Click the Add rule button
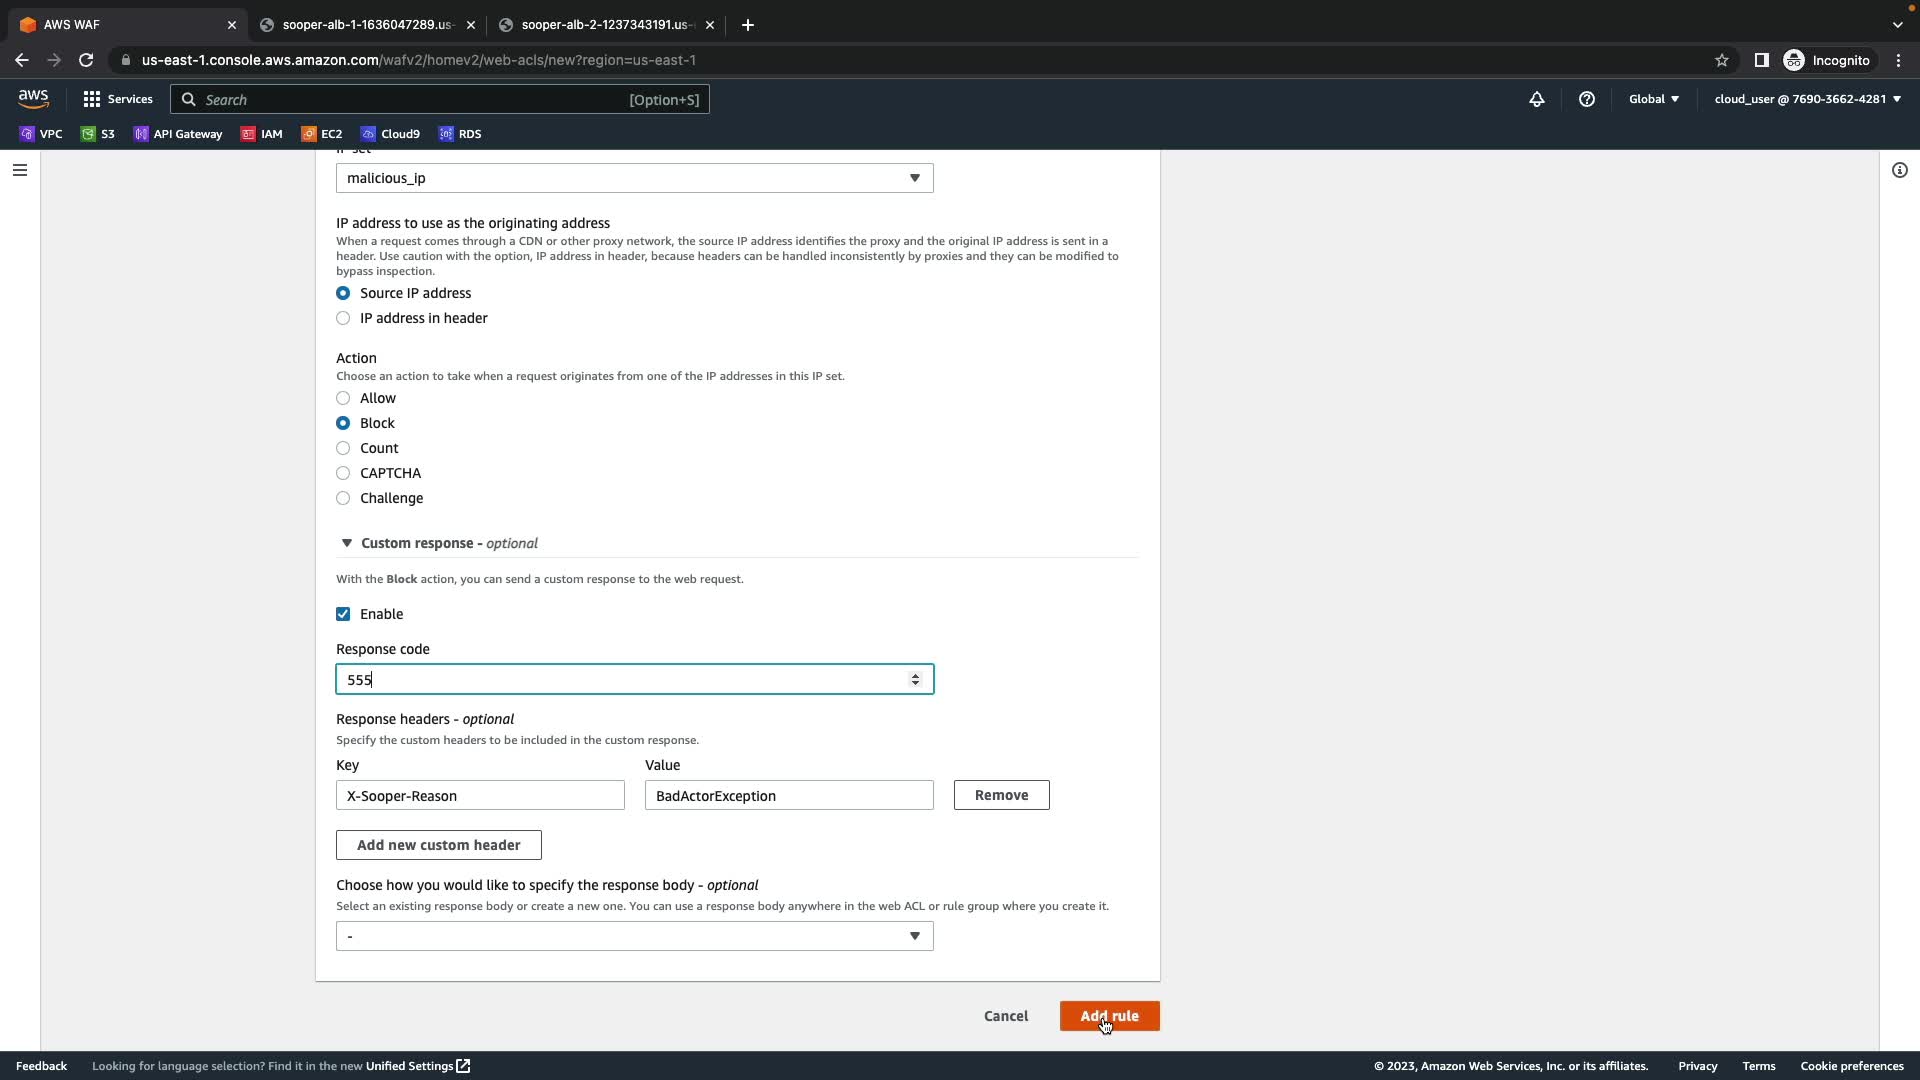This screenshot has height=1080, width=1920. (1109, 1016)
